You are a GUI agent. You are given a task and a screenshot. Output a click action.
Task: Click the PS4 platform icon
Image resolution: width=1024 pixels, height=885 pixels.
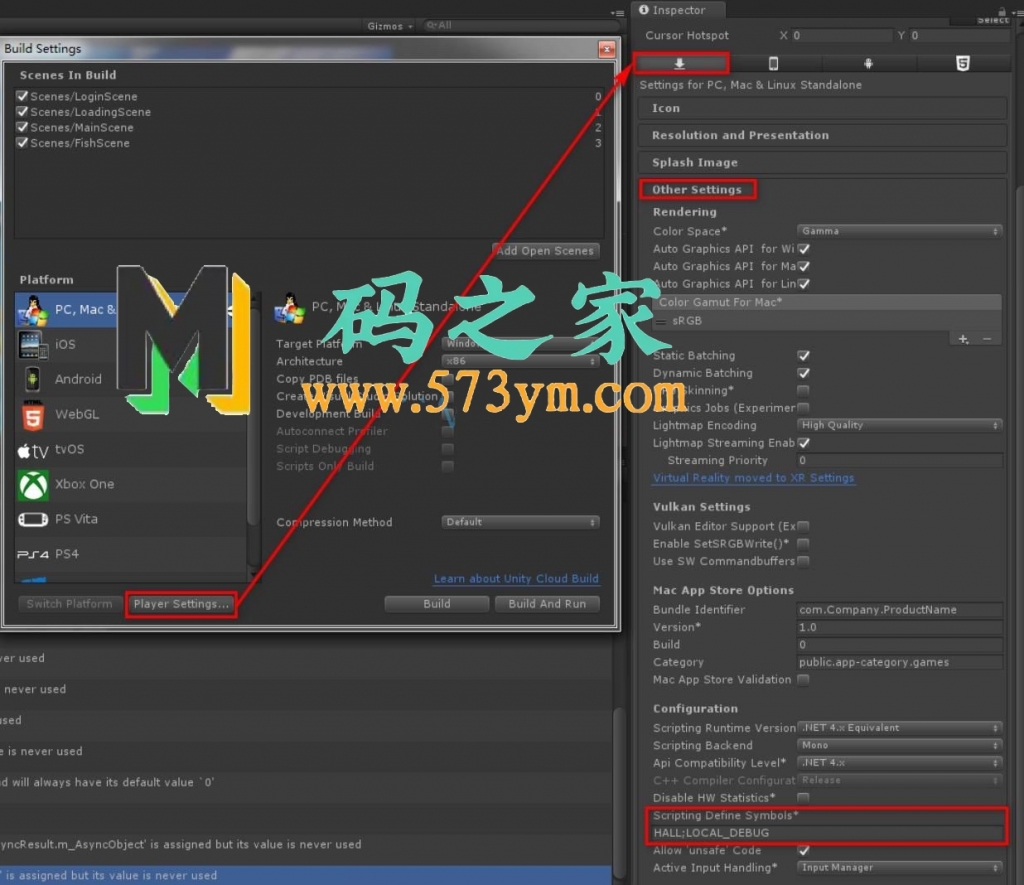pyautogui.click(x=33, y=555)
